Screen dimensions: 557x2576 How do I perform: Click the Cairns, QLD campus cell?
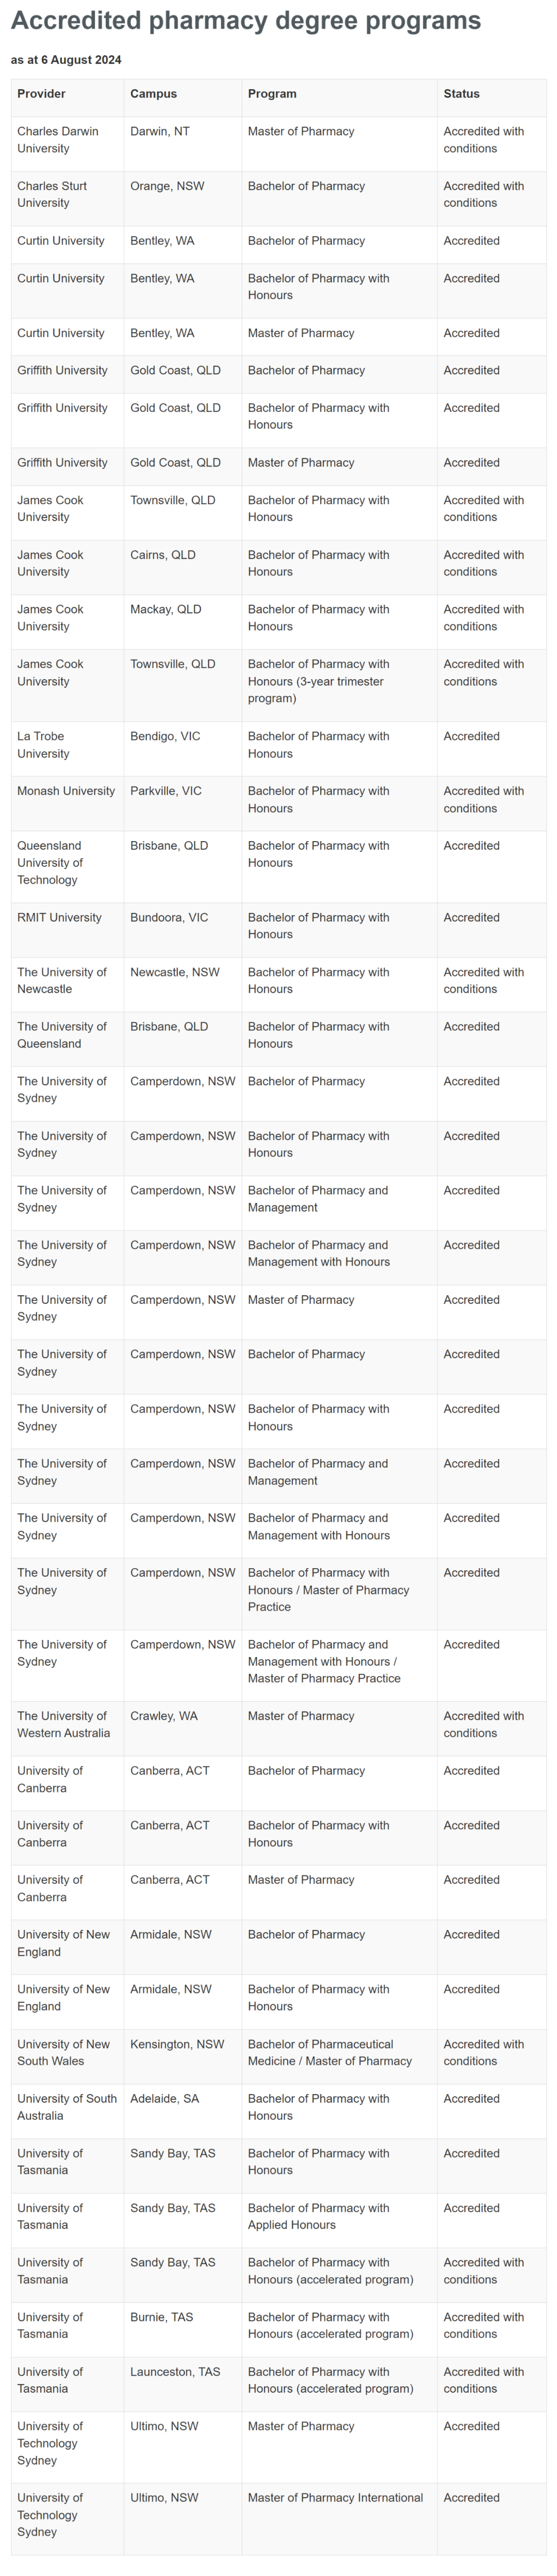click(x=163, y=555)
